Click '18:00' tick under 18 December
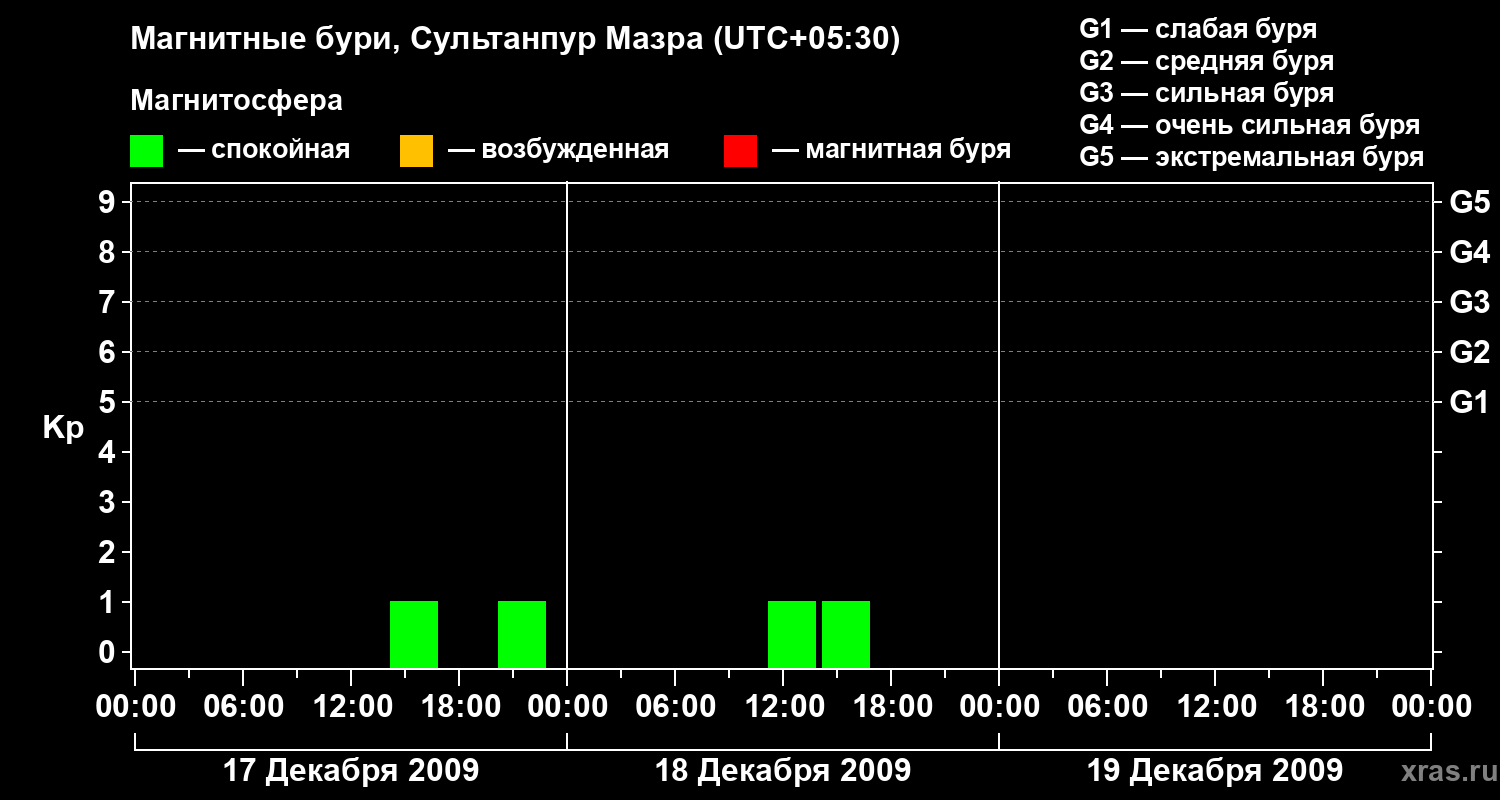 coord(891,707)
